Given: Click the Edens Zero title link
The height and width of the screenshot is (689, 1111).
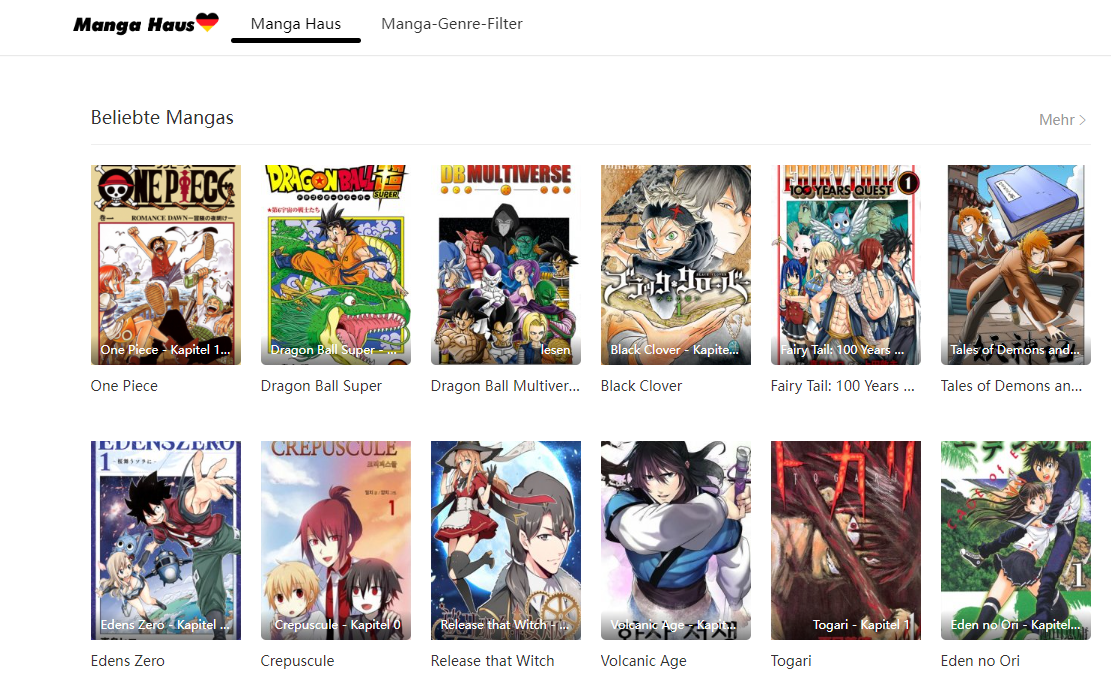Looking at the screenshot, I should [128, 661].
